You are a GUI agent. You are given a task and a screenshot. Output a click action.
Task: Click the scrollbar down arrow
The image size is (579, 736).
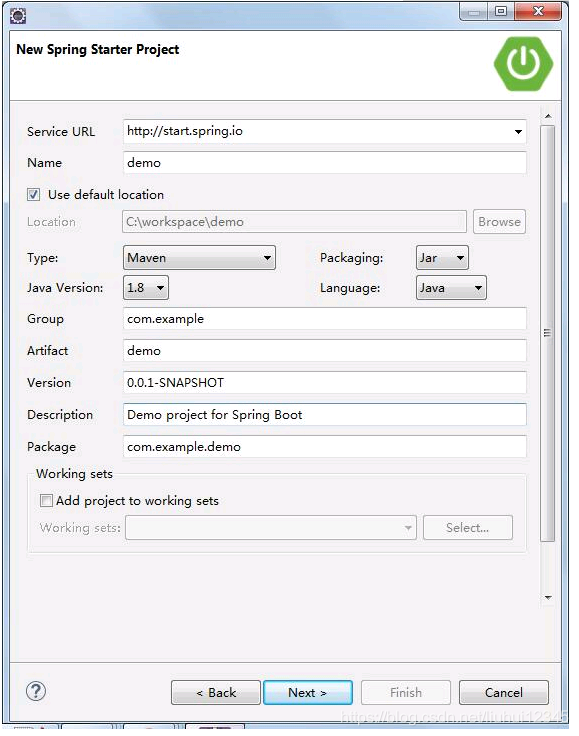tap(548, 598)
